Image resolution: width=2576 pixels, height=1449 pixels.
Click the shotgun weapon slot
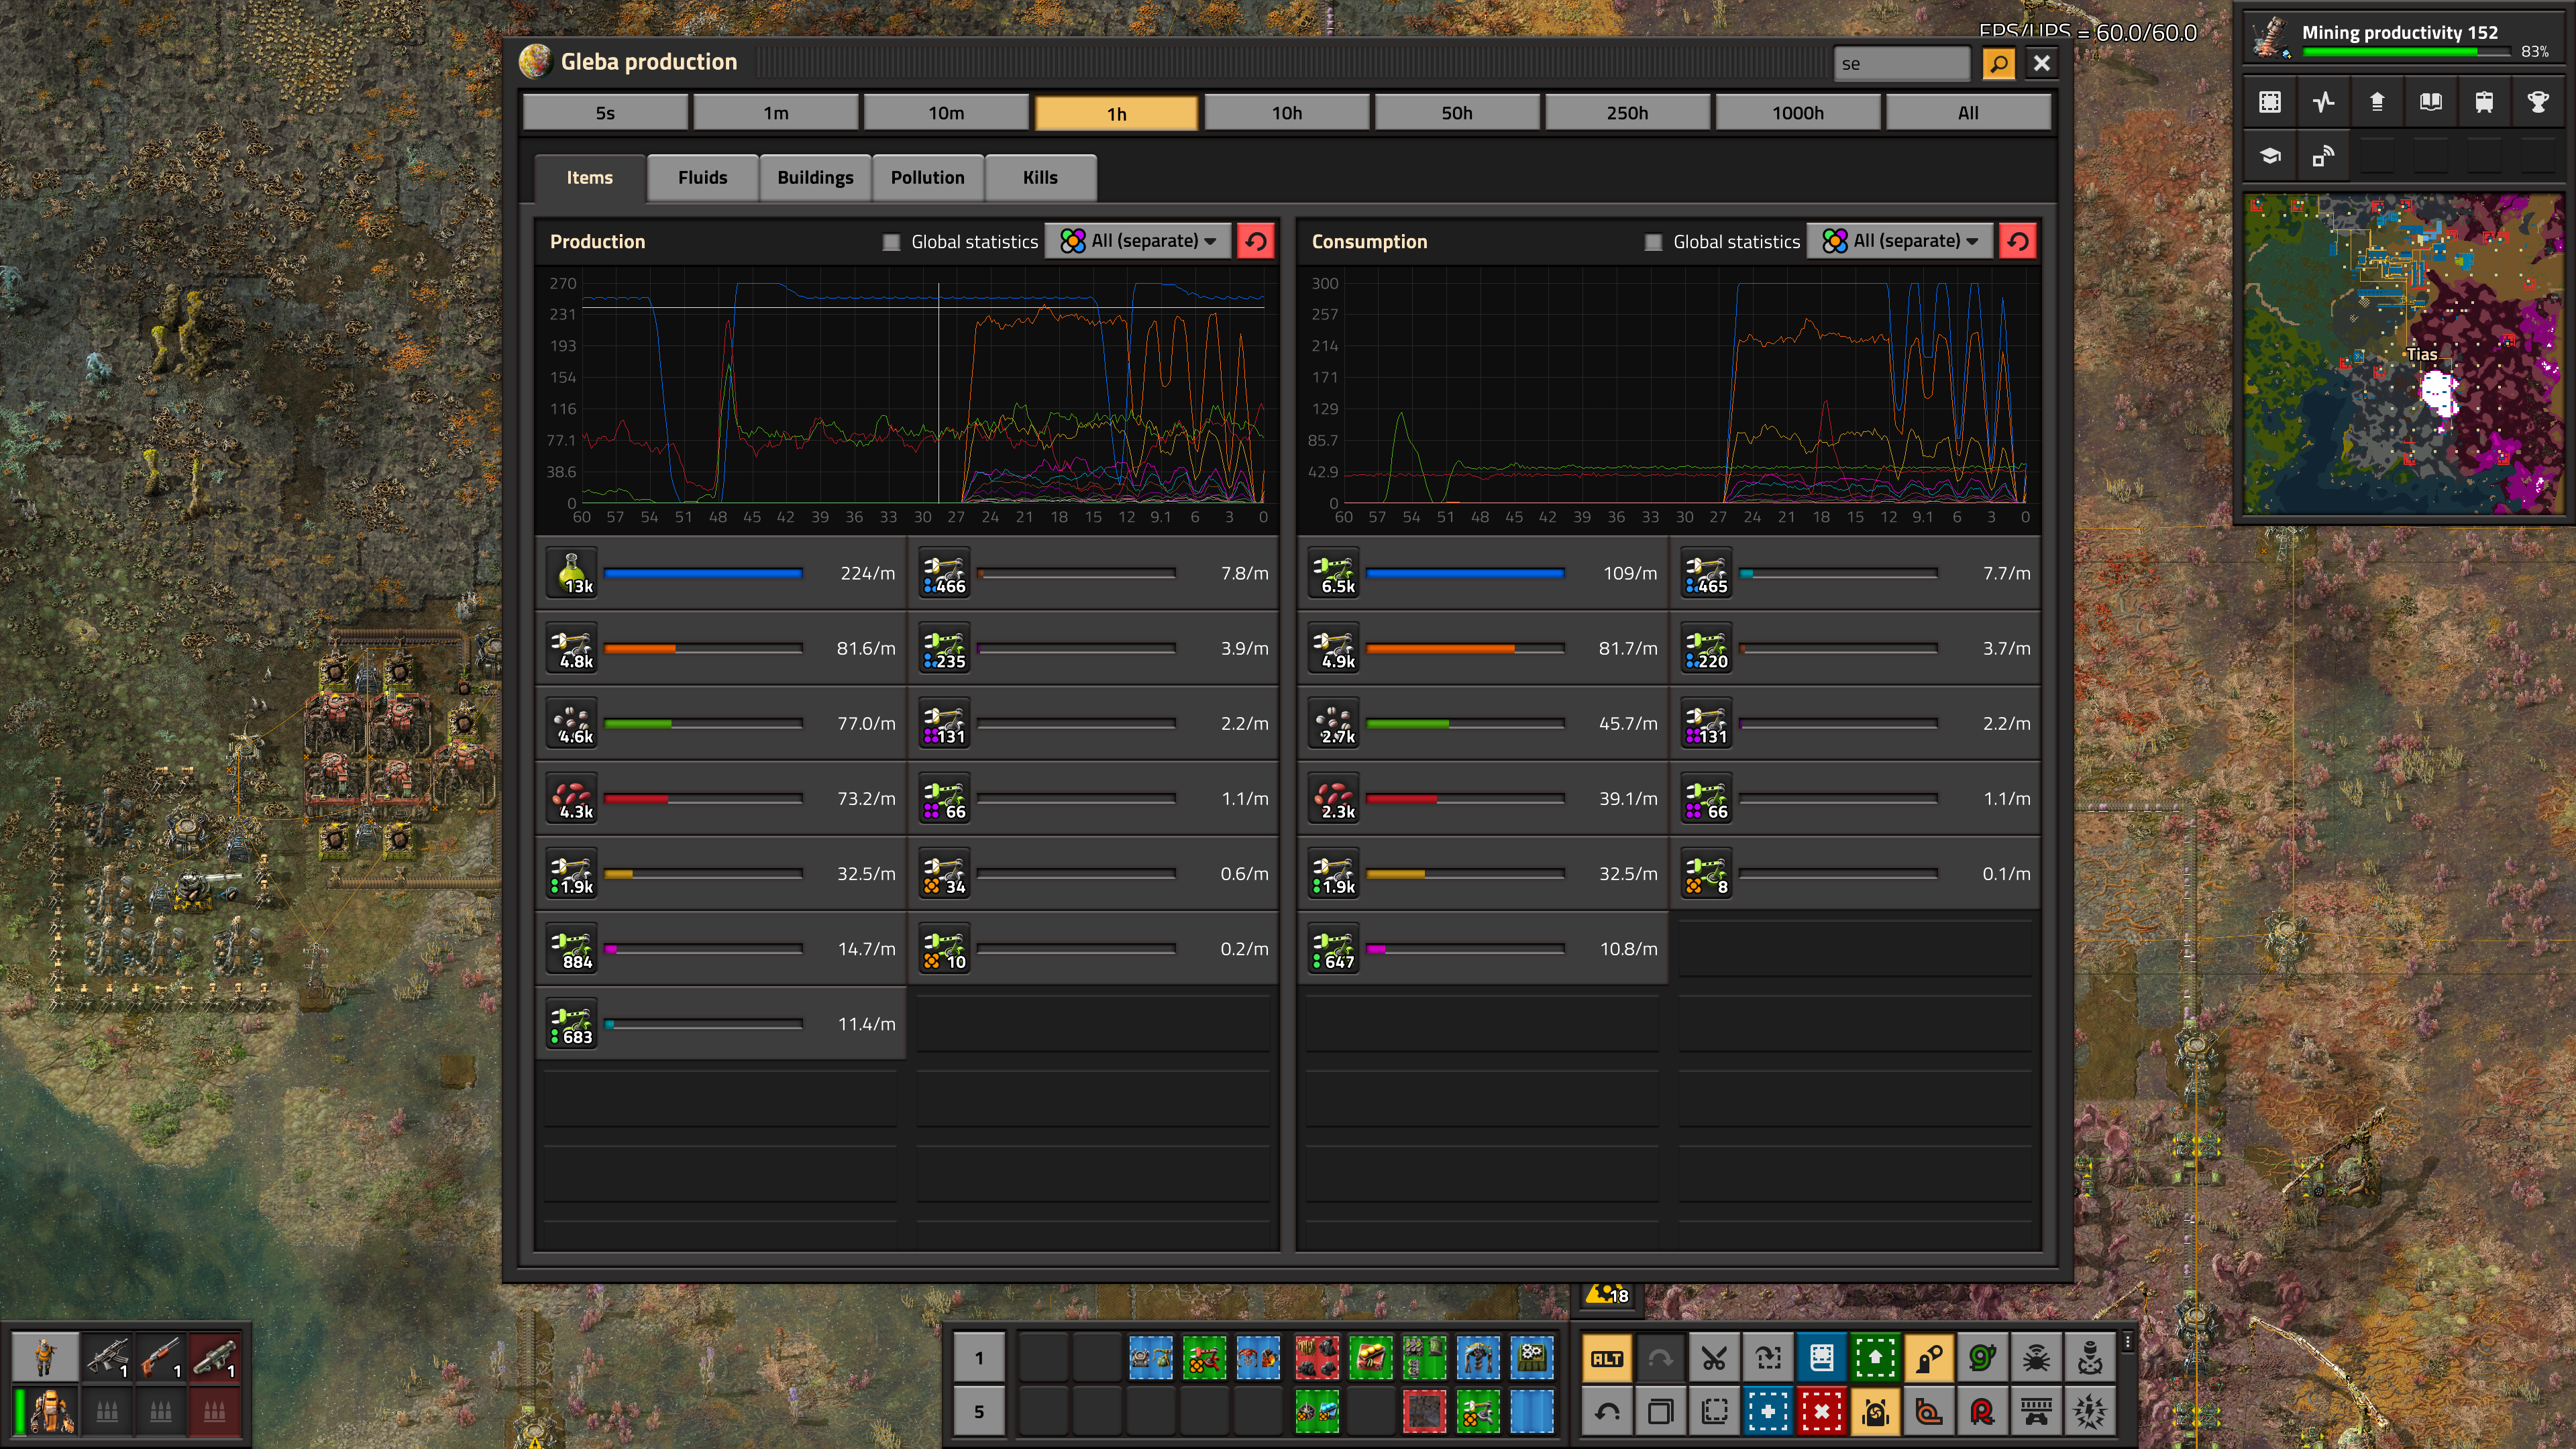(x=160, y=1358)
